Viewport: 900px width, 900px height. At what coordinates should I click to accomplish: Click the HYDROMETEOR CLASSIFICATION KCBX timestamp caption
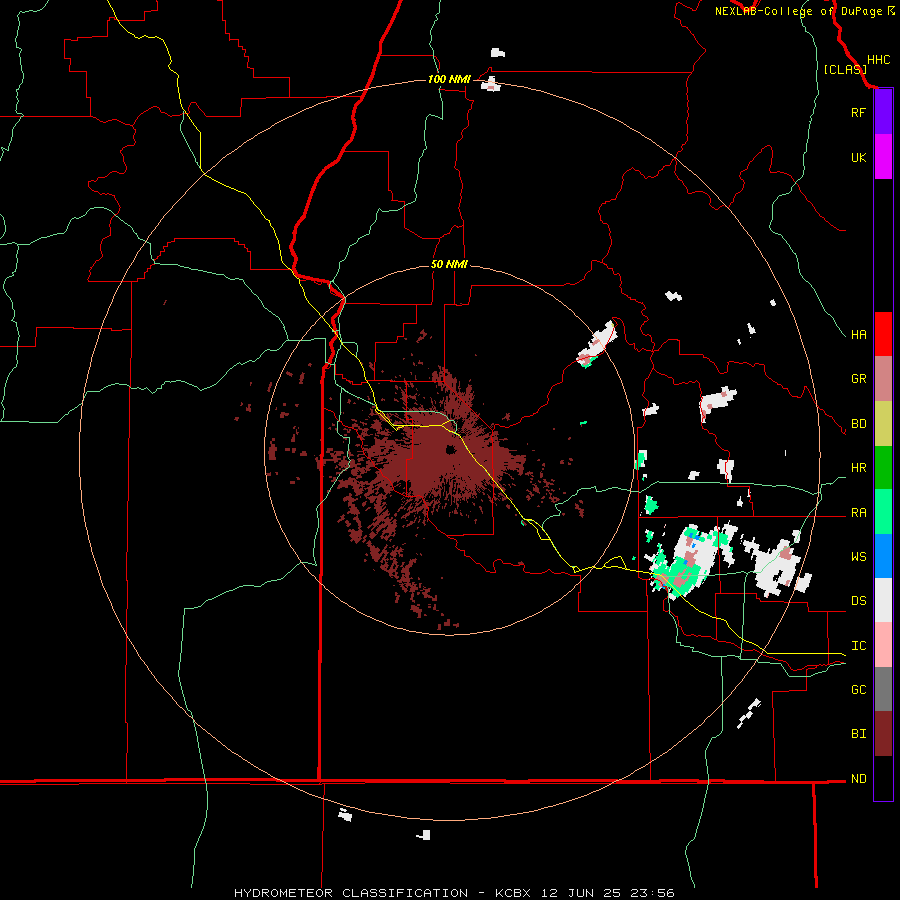point(454,893)
